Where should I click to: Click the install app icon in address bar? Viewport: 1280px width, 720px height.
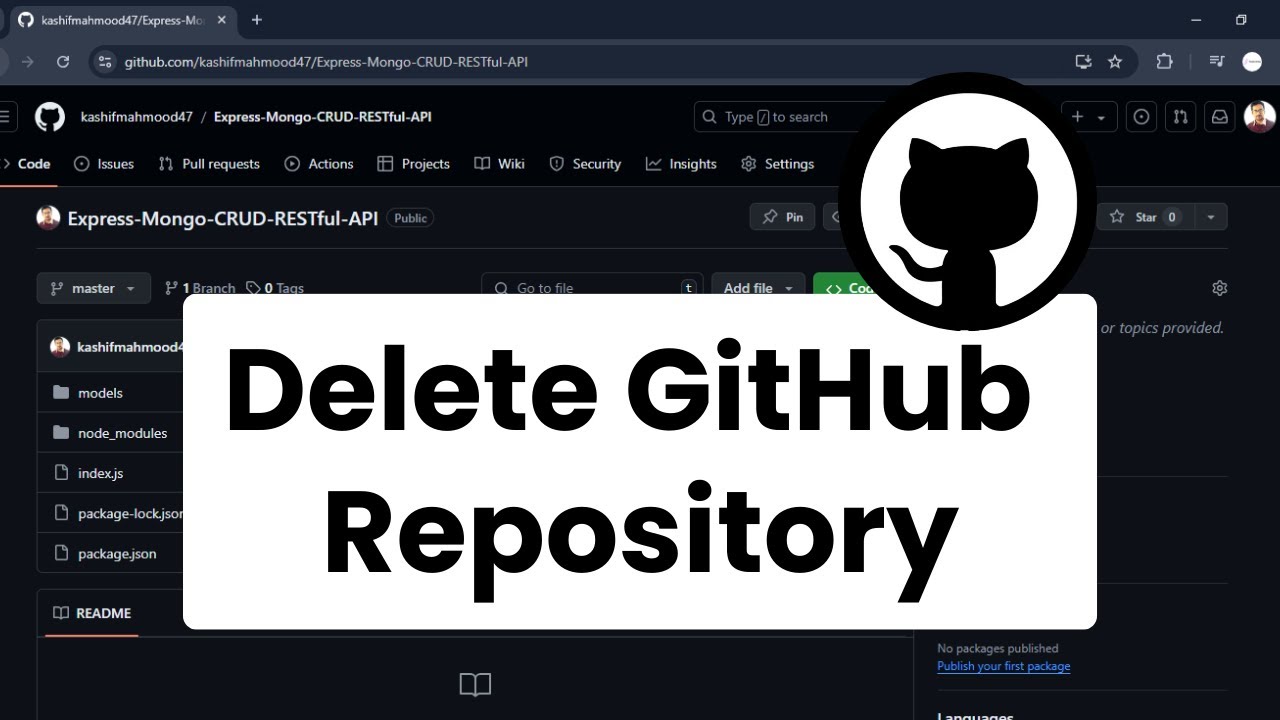[1083, 62]
